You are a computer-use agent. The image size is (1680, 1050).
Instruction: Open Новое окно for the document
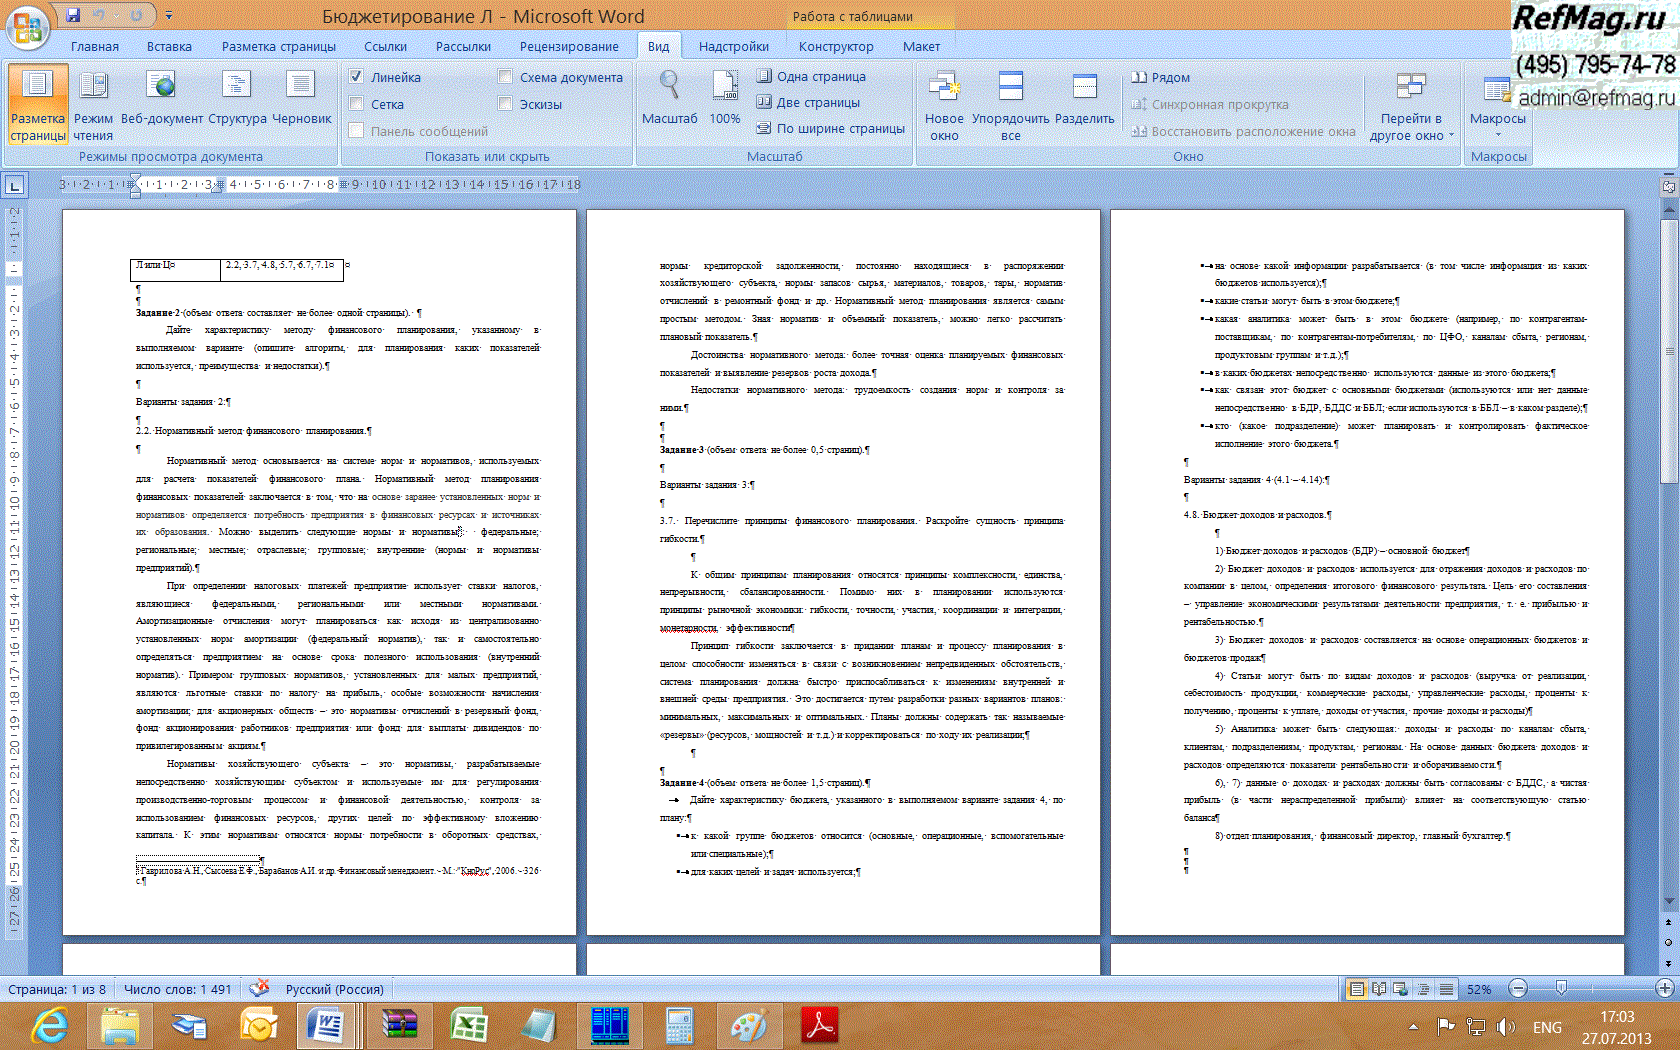[944, 104]
